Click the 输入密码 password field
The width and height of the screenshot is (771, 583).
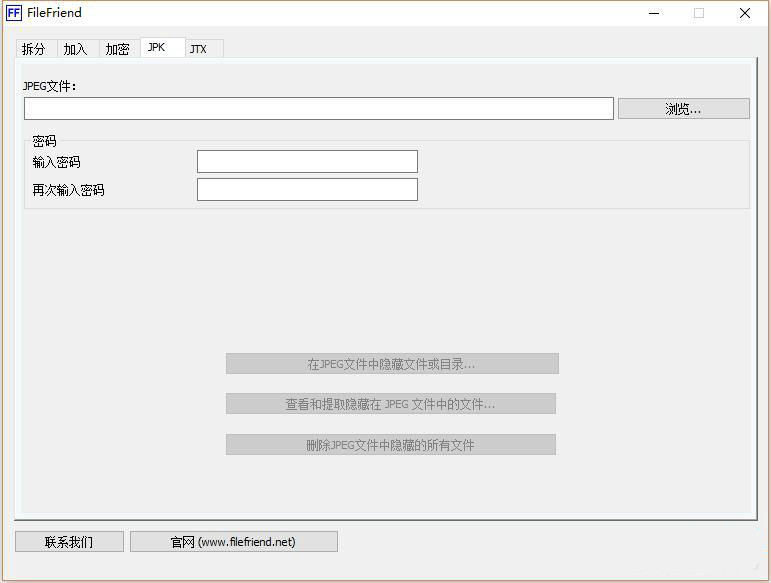307,162
